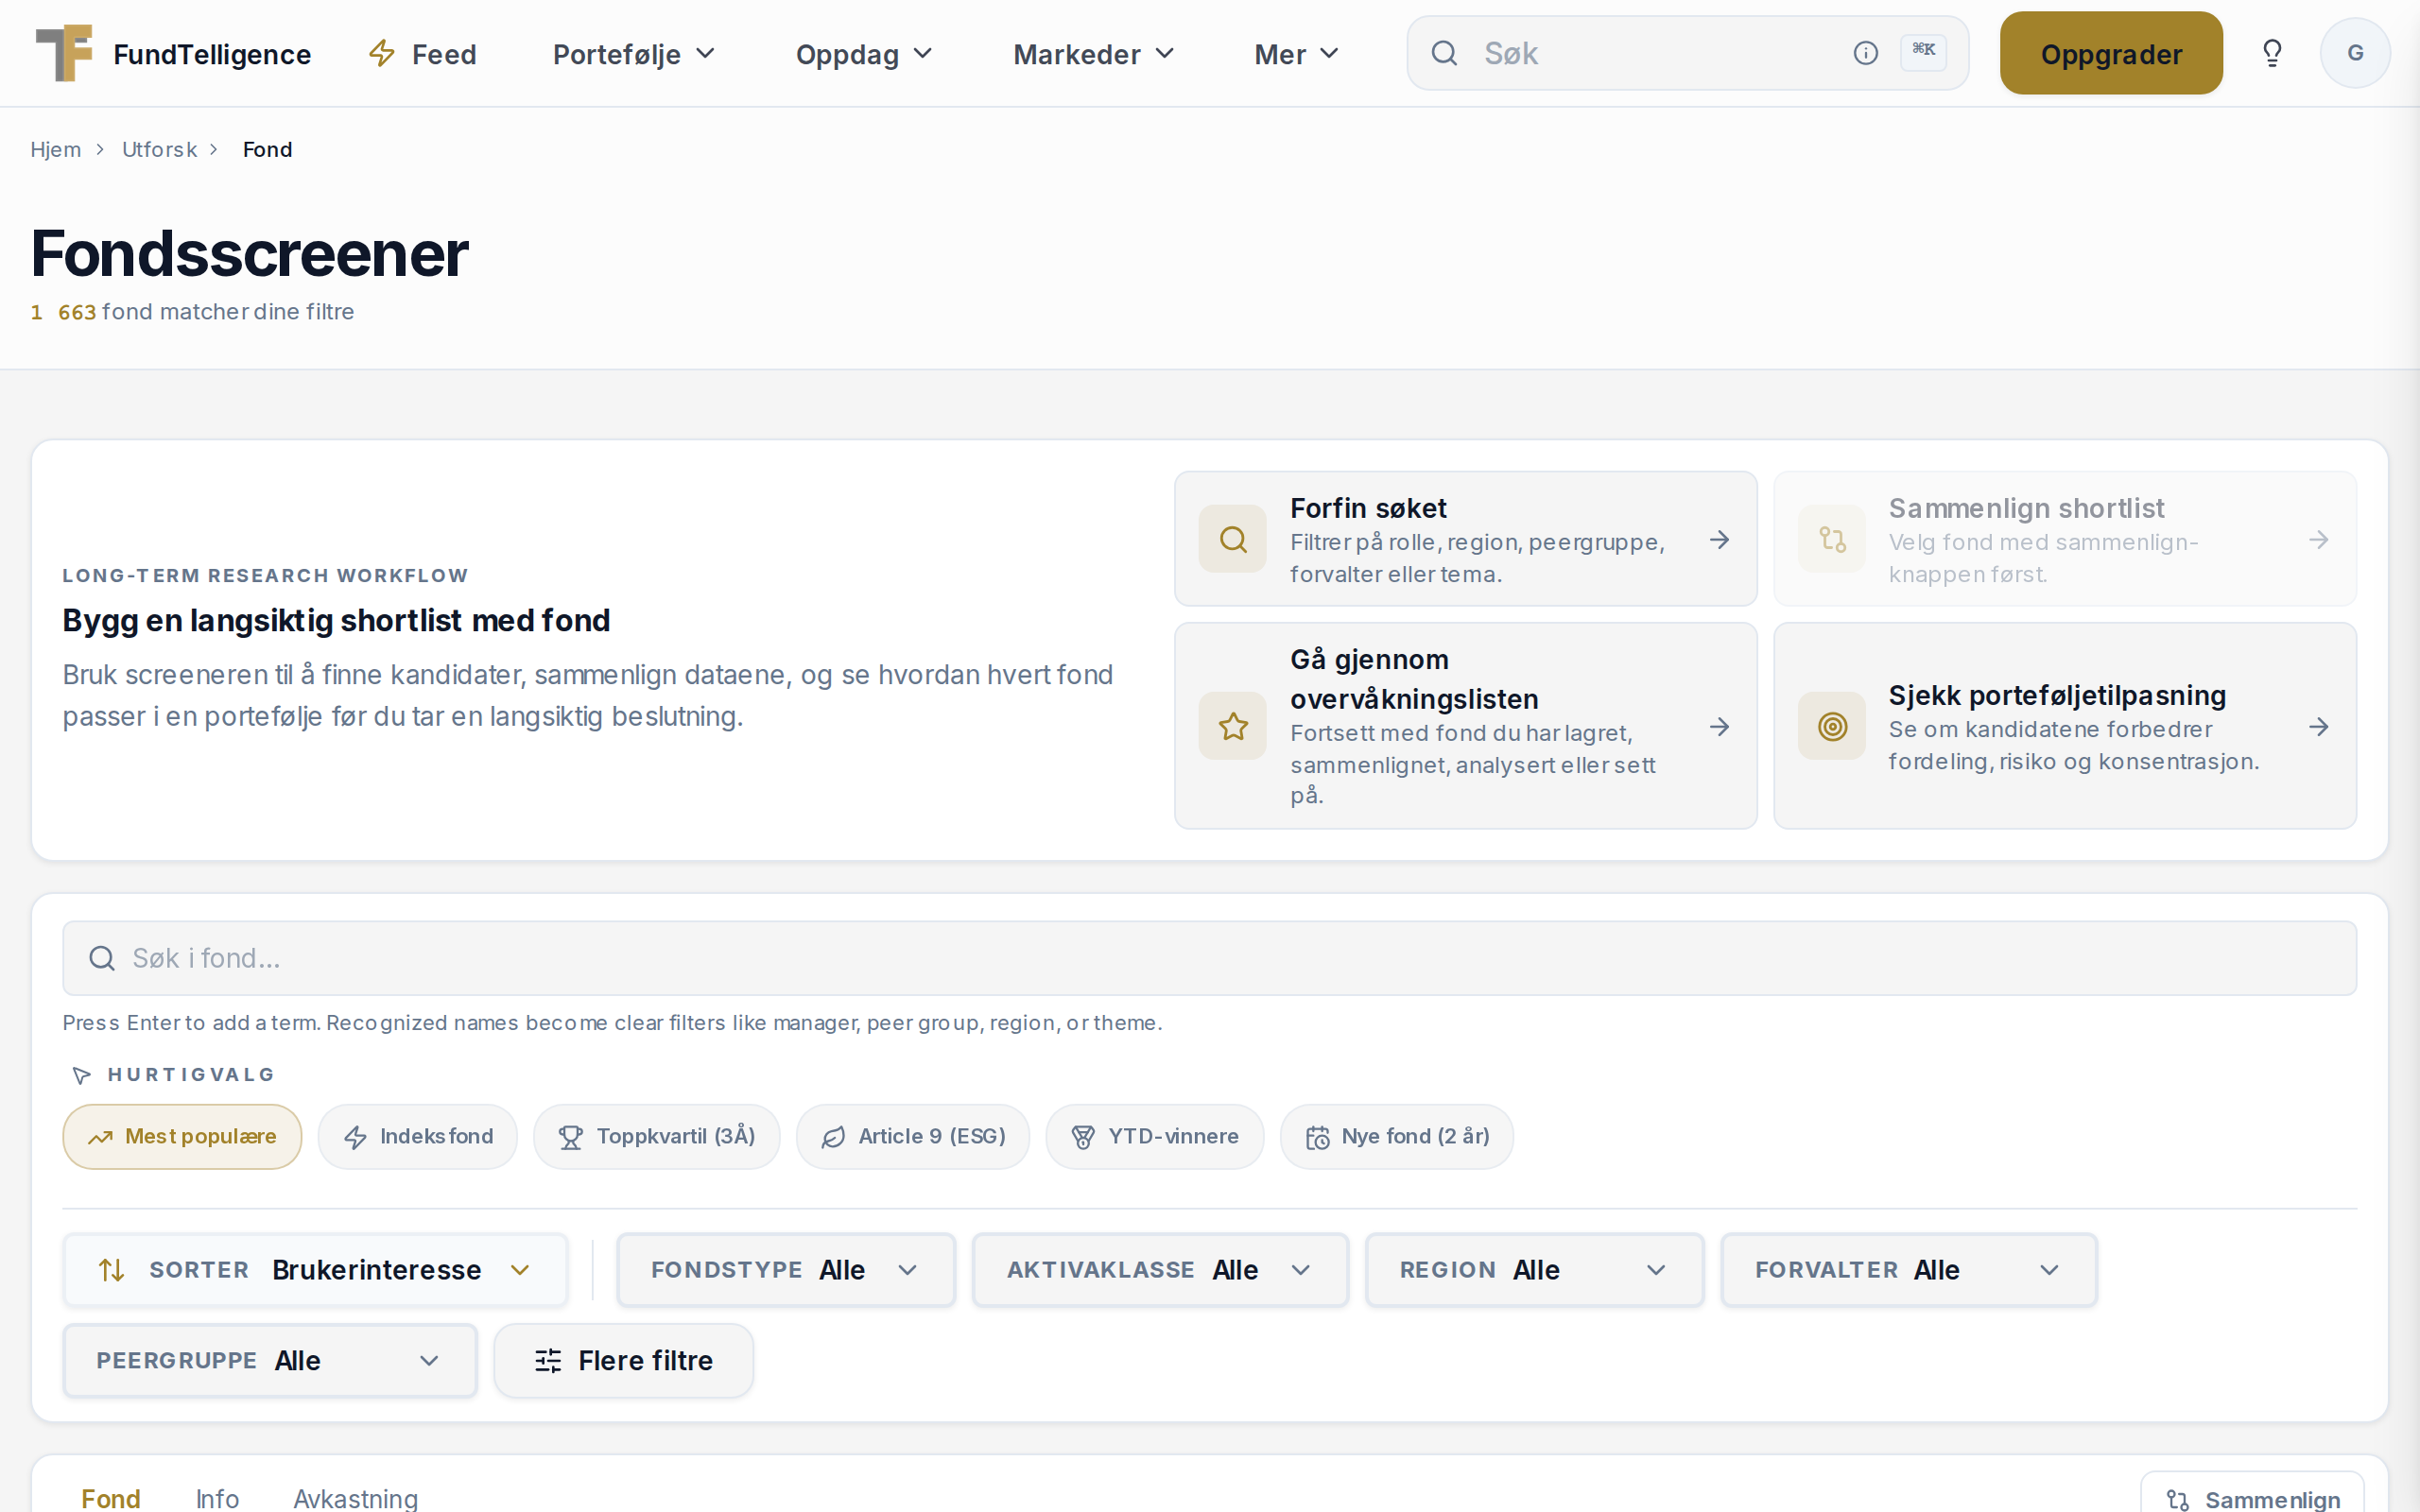
Task: Open the lightbulb tips icon
Action: tap(2272, 53)
